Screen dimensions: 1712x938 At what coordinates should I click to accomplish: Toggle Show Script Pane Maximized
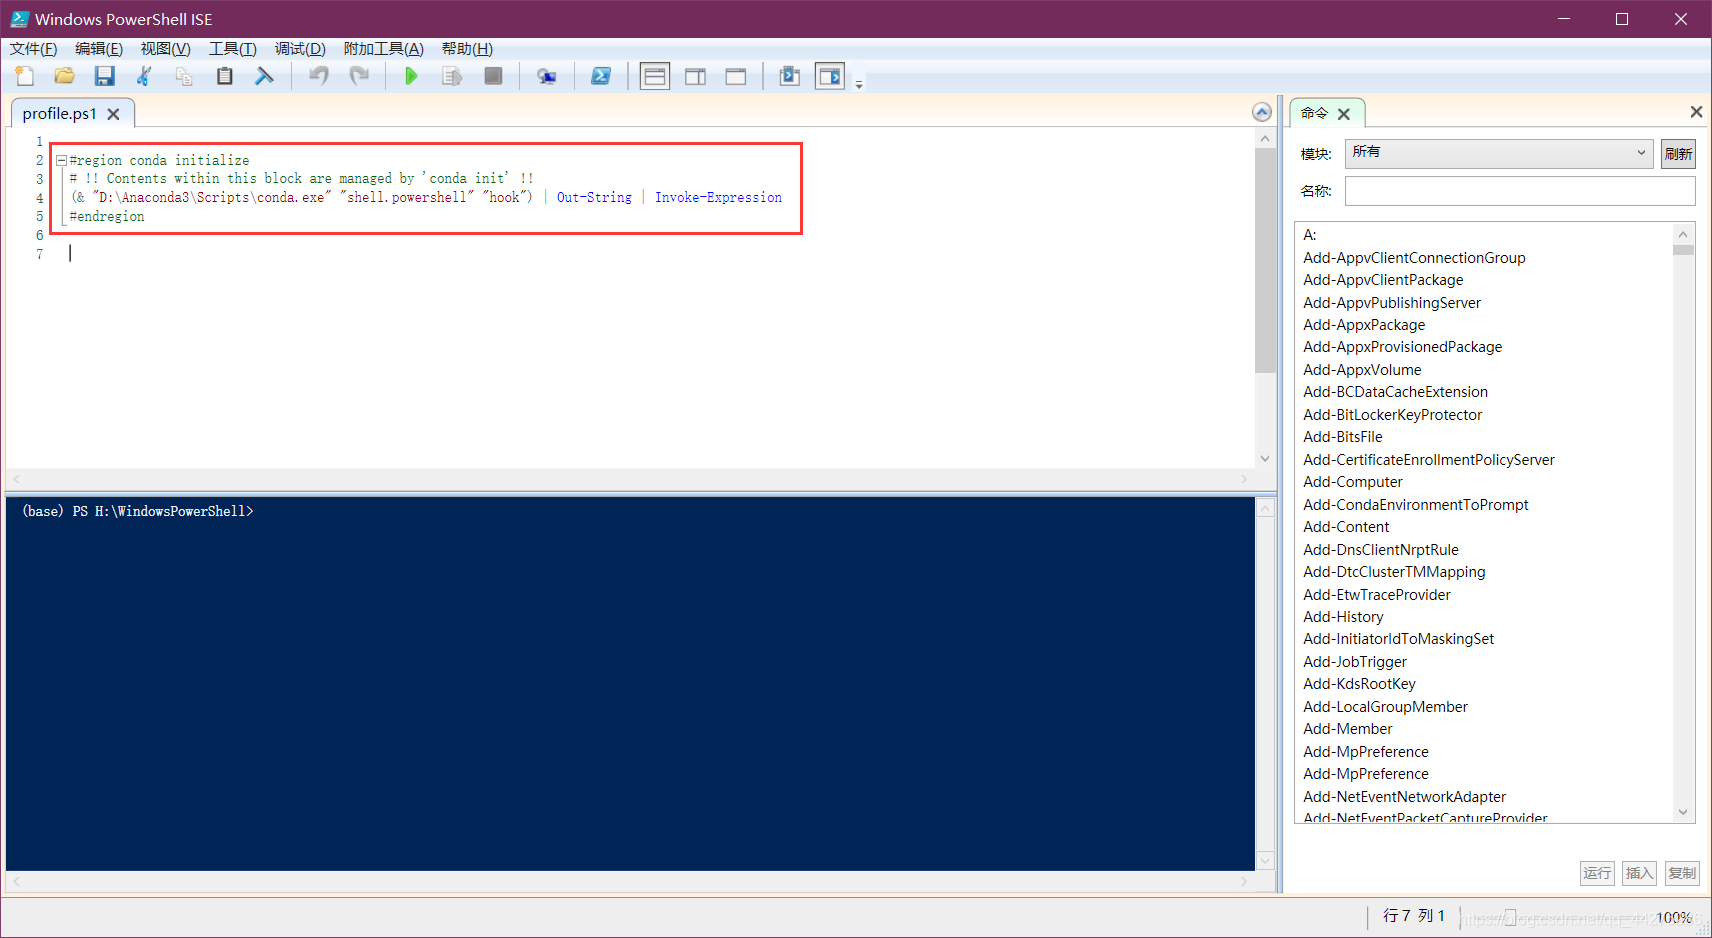click(736, 75)
